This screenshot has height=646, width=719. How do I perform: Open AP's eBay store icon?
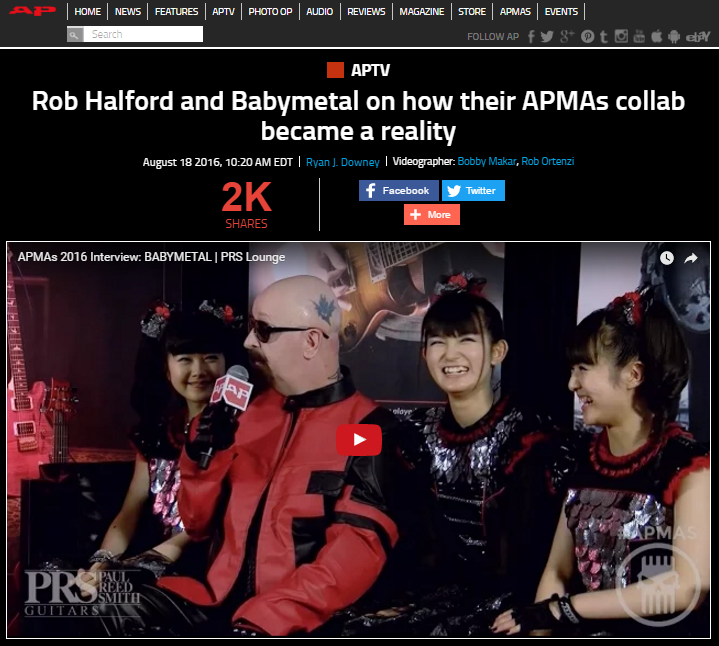[x=697, y=37]
